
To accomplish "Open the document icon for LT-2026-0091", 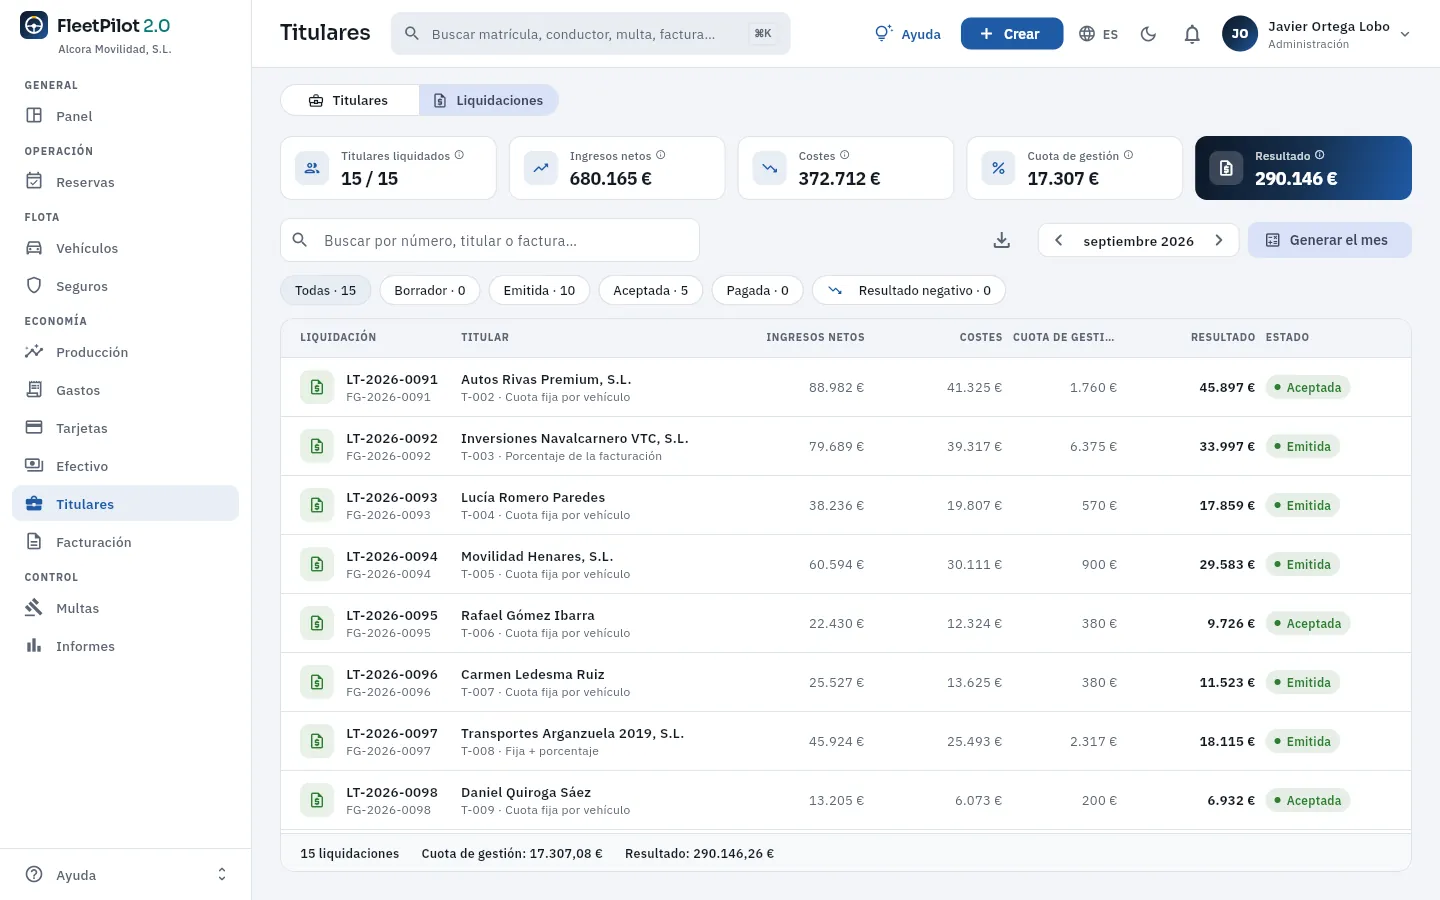I will click(x=317, y=387).
